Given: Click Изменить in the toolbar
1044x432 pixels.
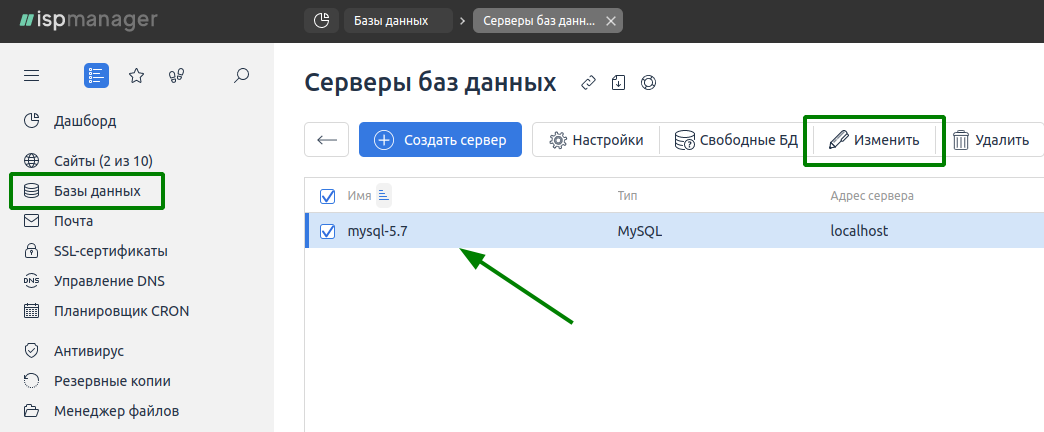Looking at the screenshot, I should click(874, 140).
